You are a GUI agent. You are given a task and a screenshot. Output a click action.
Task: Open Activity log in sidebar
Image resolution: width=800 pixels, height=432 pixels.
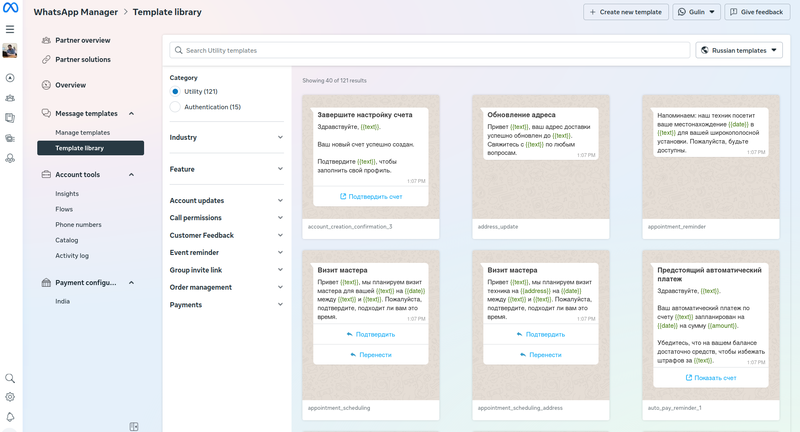click(72, 256)
